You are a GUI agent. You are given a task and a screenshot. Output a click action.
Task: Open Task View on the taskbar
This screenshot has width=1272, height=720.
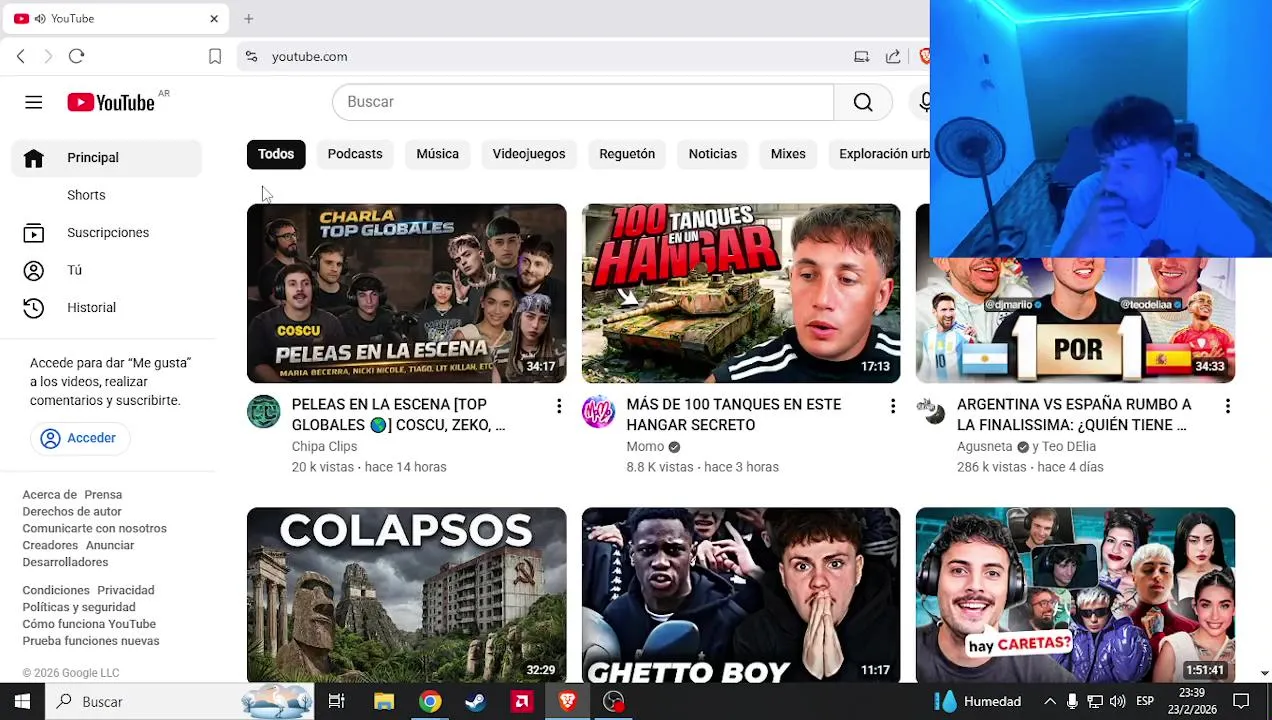336,702
